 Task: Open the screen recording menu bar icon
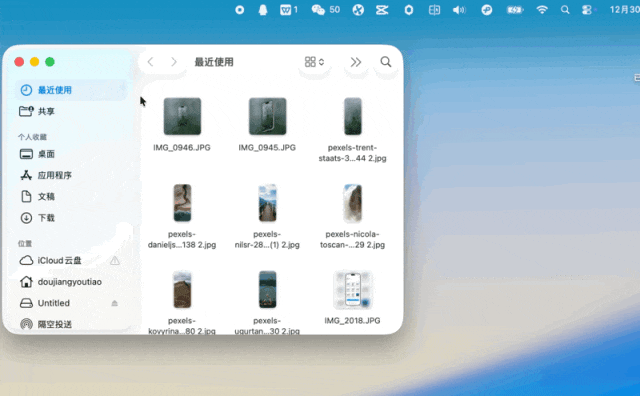[240, 10]
